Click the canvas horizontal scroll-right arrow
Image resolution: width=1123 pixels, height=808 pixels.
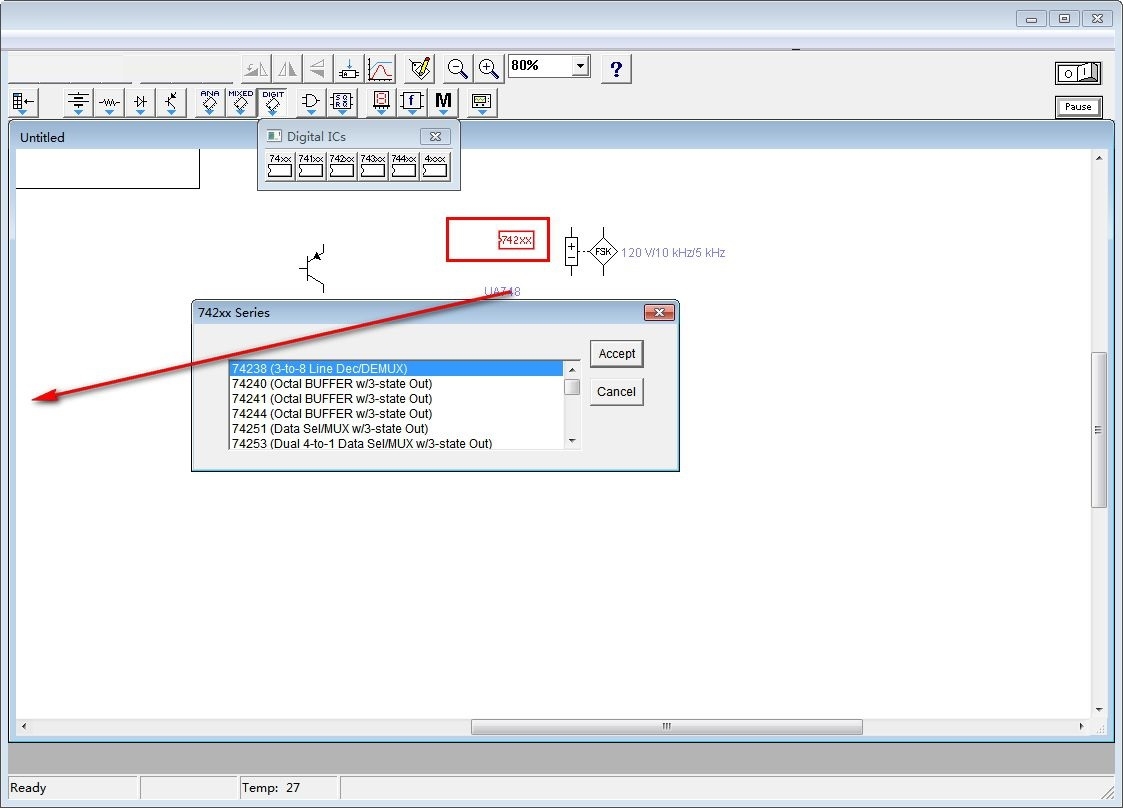coord(1081,726)
